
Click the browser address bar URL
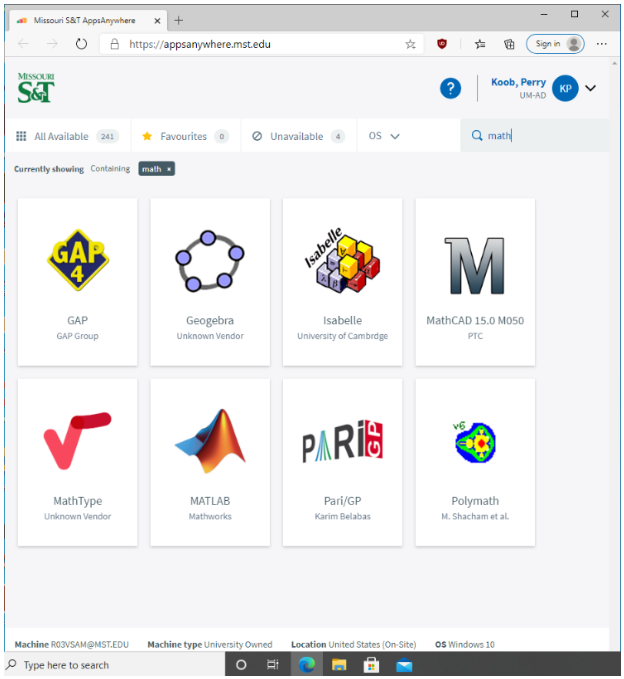tap(200, 44)
